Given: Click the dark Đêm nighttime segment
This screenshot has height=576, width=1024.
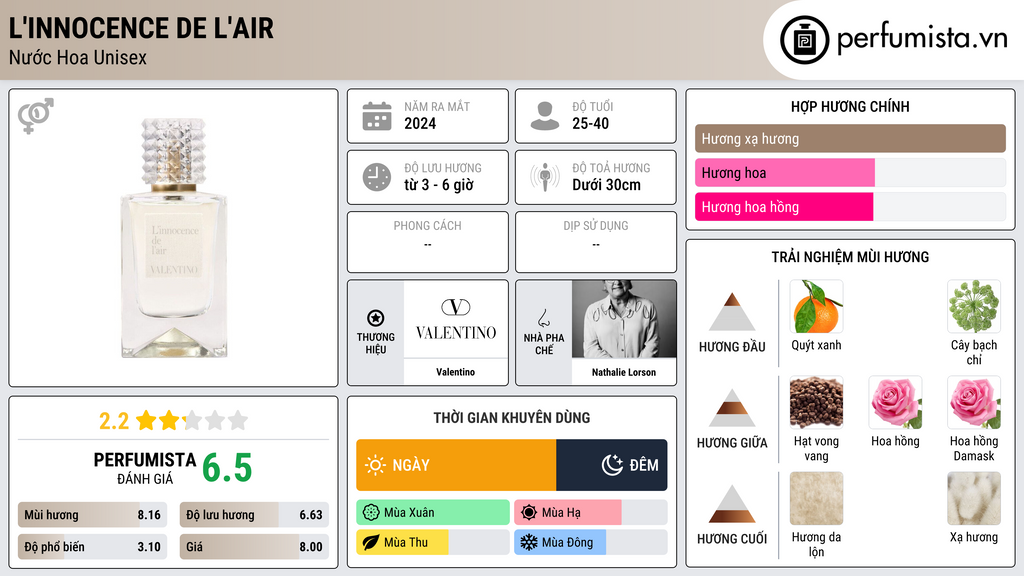Looking at the screenshot, I should (x=612, y=465).
